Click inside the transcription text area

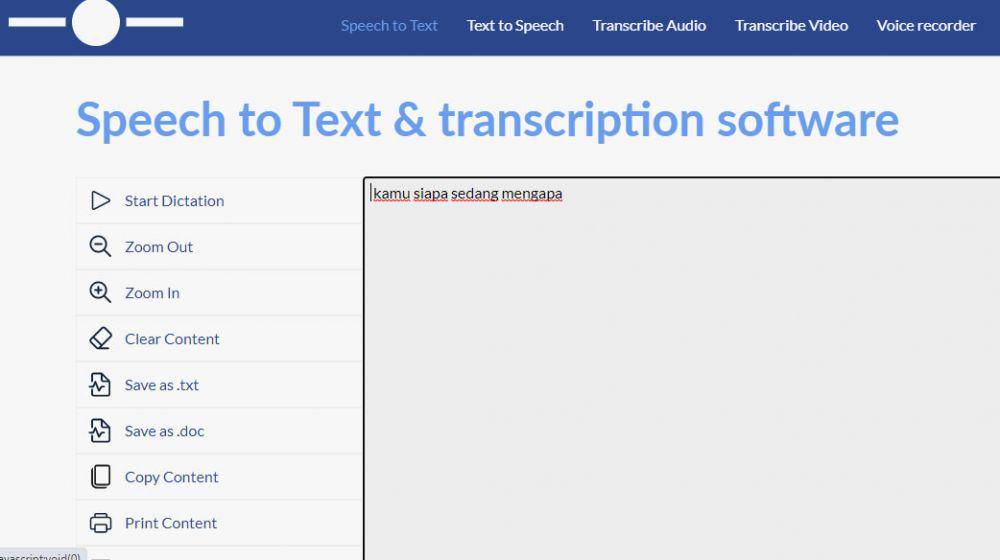coord(682,370)
